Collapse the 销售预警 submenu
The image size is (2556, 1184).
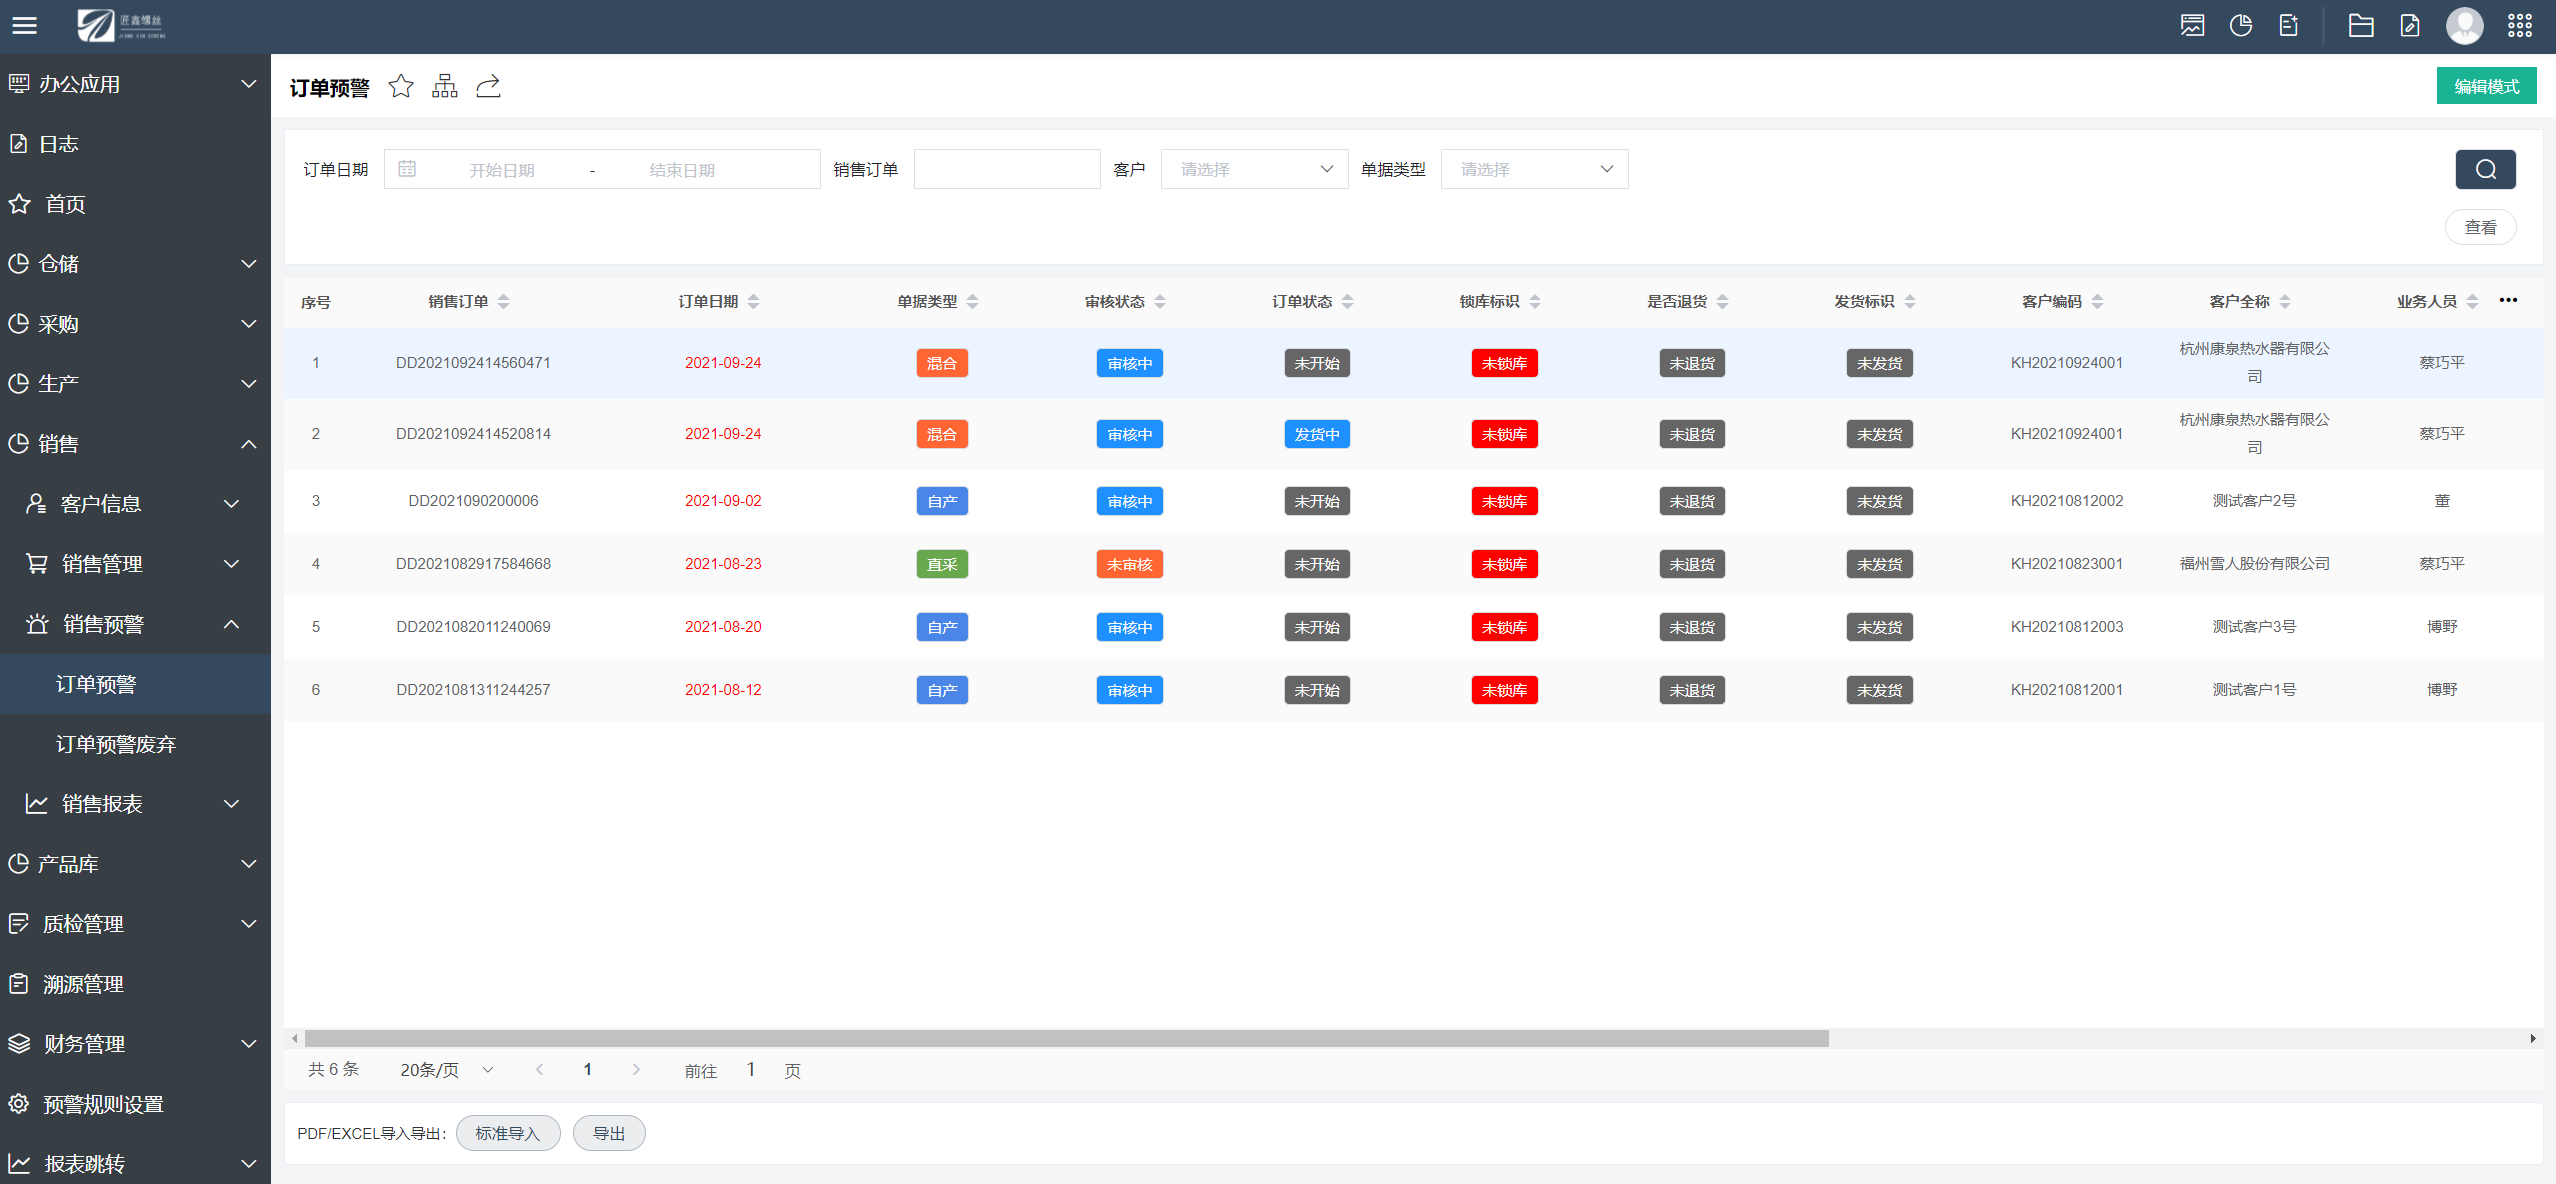[135, 624]
